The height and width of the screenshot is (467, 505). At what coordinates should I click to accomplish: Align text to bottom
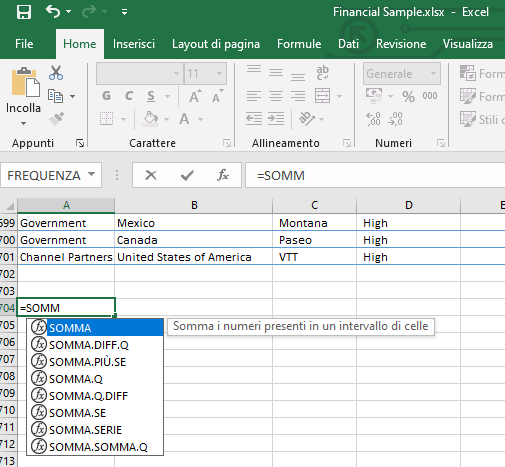(x=298, y=77)
